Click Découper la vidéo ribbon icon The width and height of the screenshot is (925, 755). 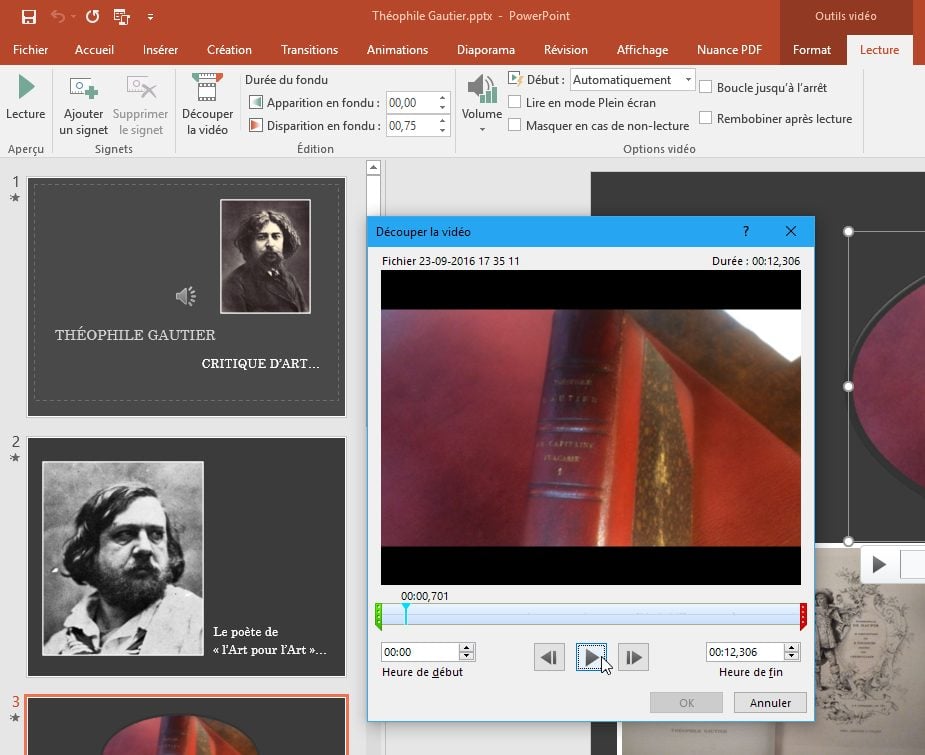tap(207, 87)
